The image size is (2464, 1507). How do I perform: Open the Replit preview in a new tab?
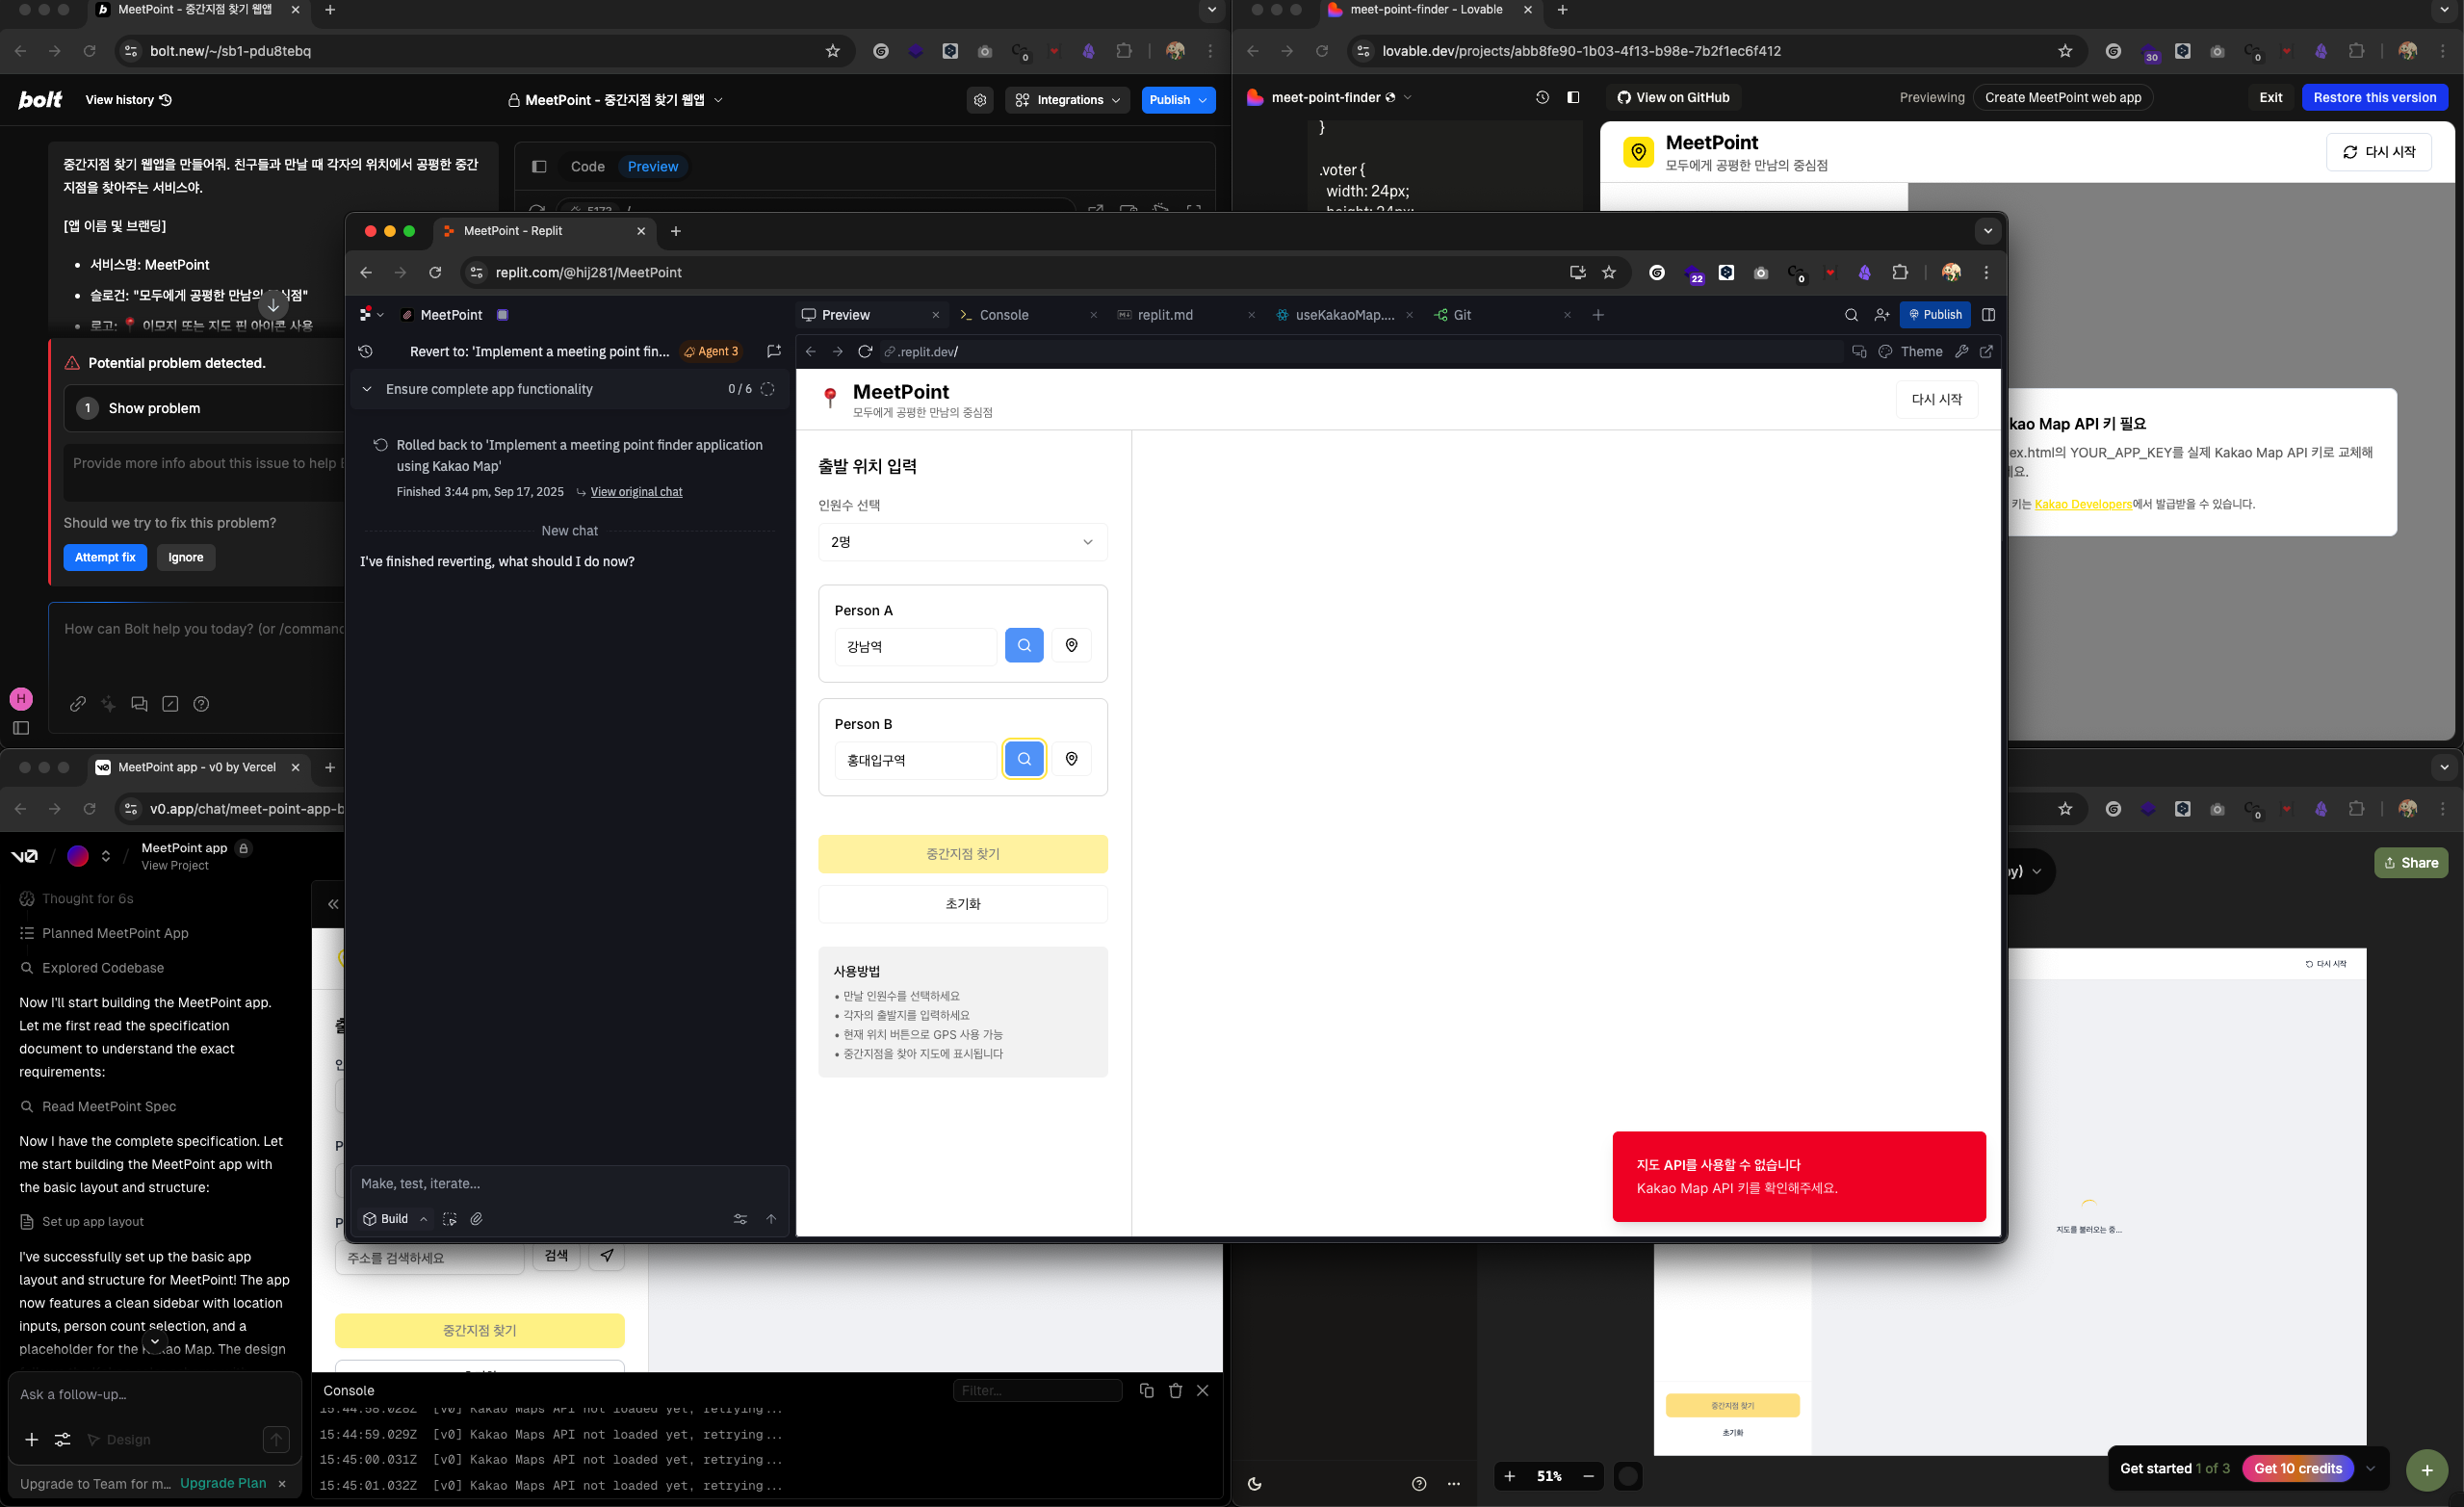[1986, 352]
